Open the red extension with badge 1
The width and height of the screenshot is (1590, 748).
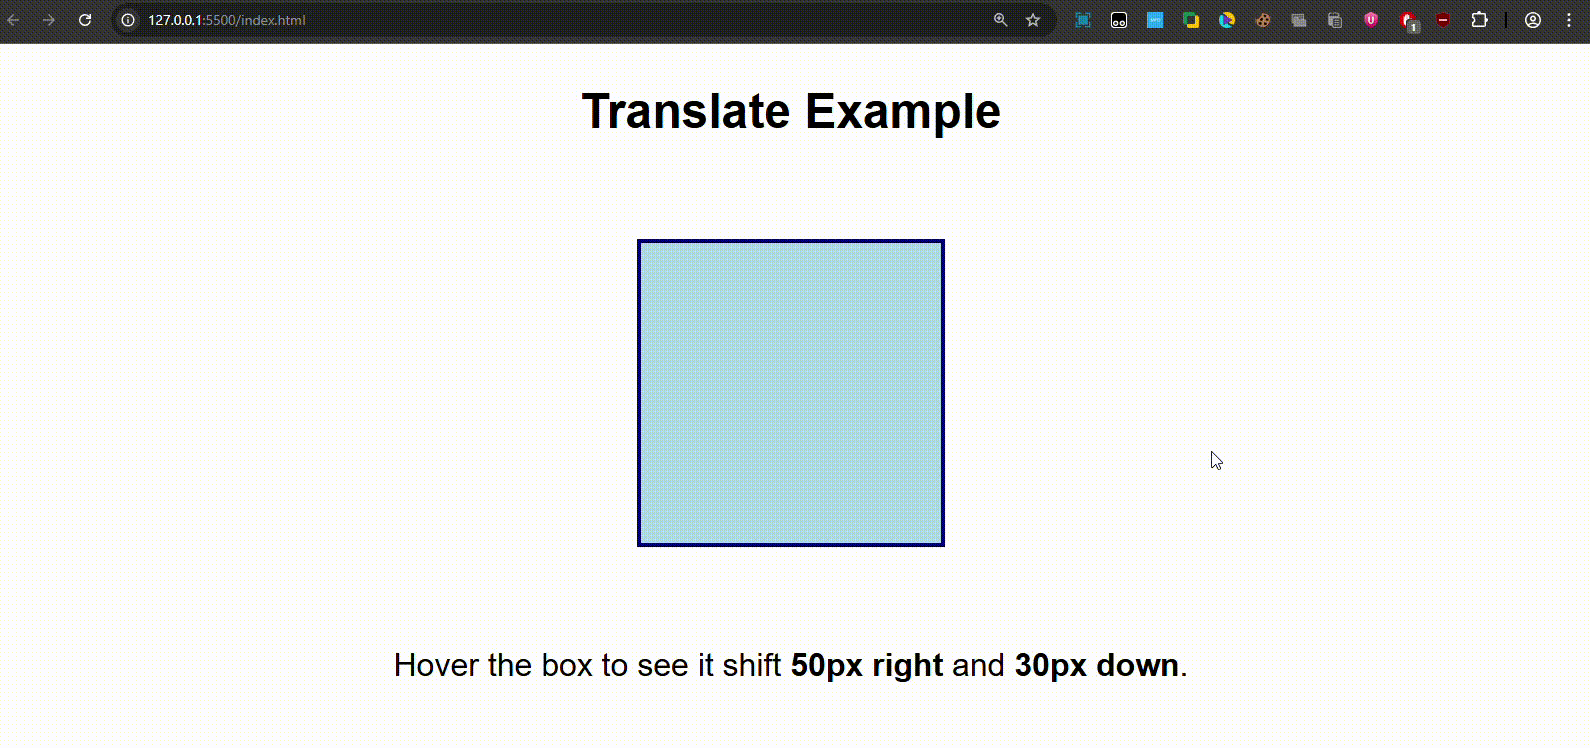click(1408, 20)
